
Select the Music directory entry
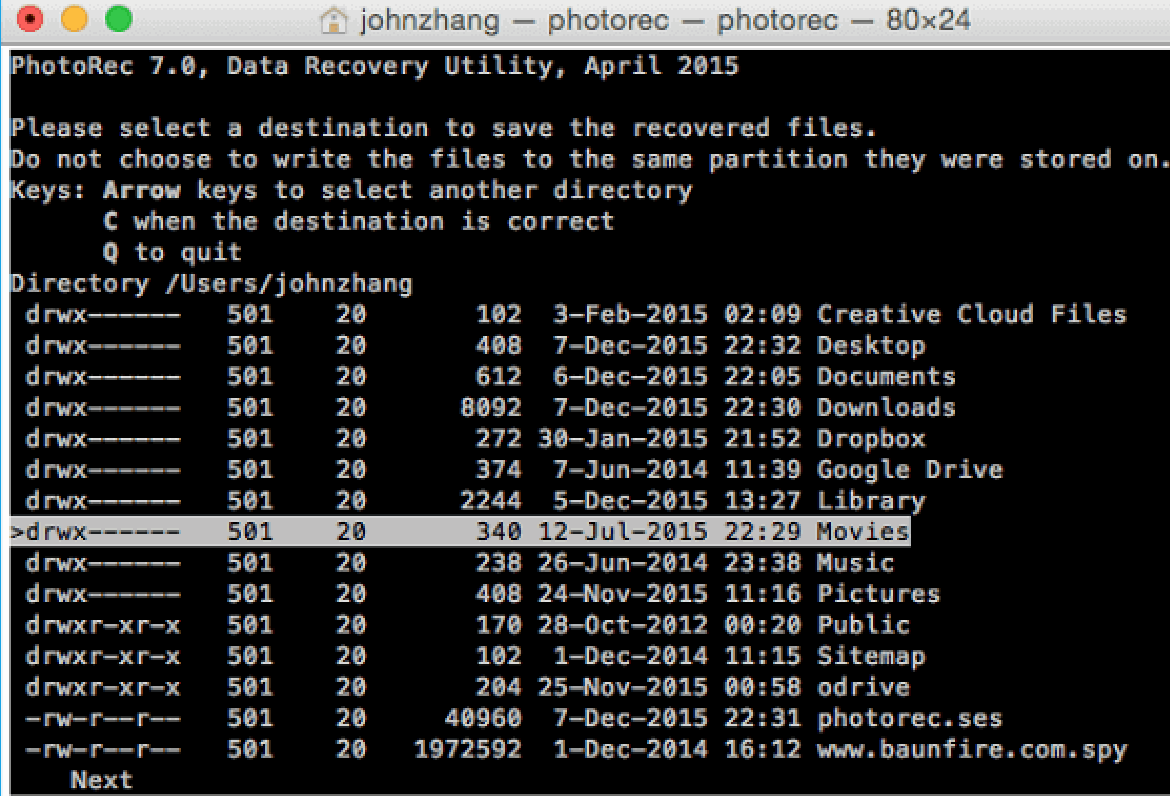[x=854, y=562]
